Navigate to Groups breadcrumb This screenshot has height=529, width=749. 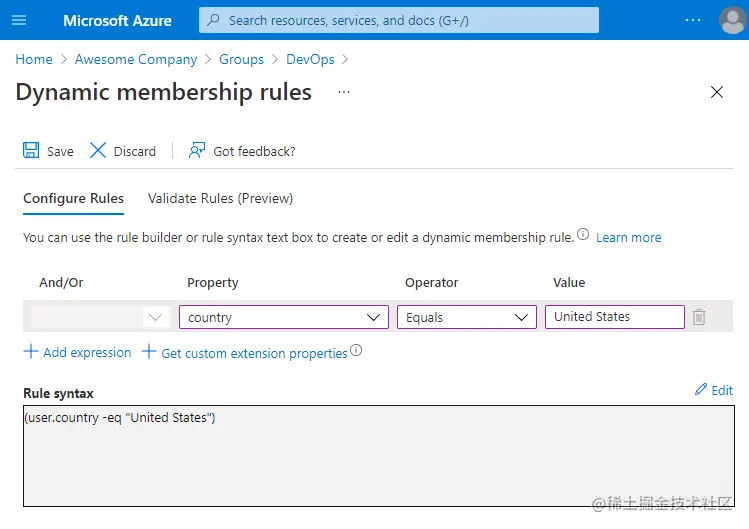tap(241, 59)
